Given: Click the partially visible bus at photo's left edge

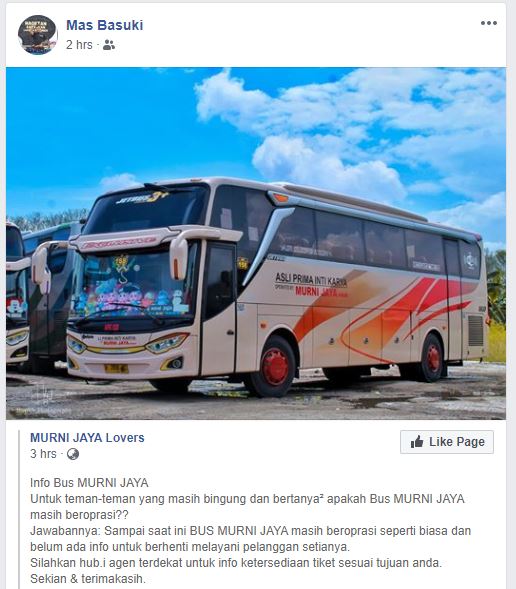Looking at the screenshot, I should click(x=17, y=297).
